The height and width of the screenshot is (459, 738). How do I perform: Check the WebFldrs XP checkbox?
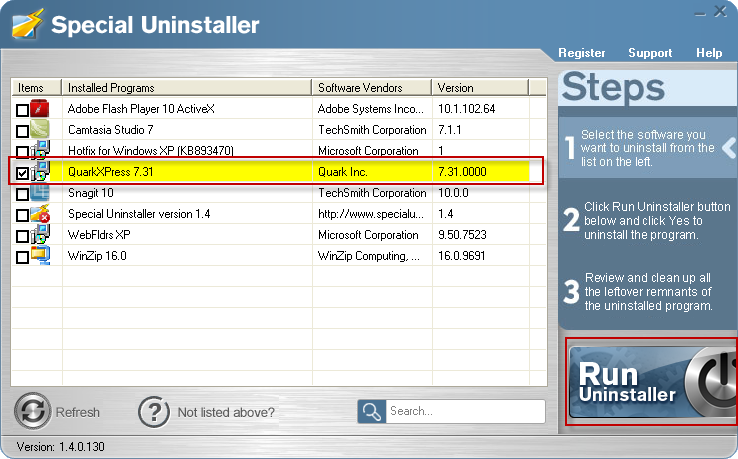[x=22, y=236]
